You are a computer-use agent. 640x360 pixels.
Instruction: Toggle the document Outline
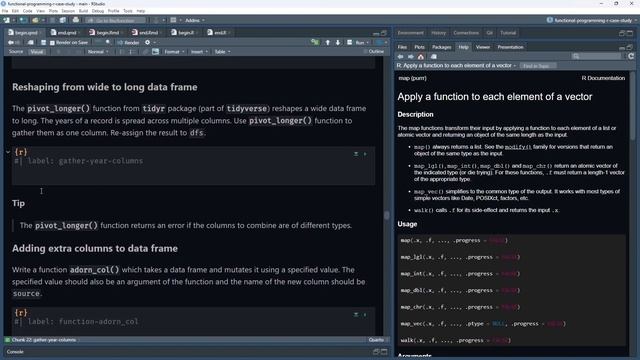click(x=373, y=52)
